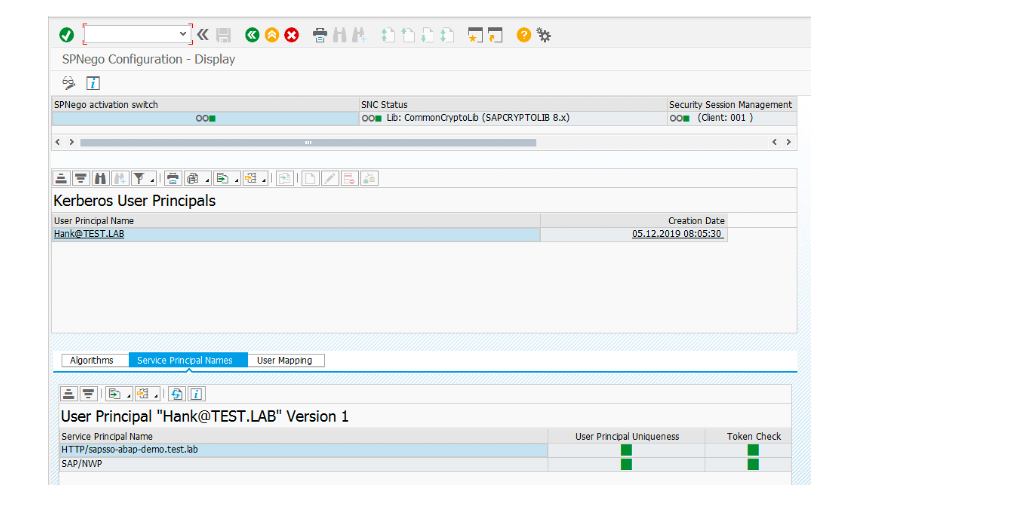Open Help via the orange question mark
The width and height of the screenshot is (1024, 512).
click(523, 35)
